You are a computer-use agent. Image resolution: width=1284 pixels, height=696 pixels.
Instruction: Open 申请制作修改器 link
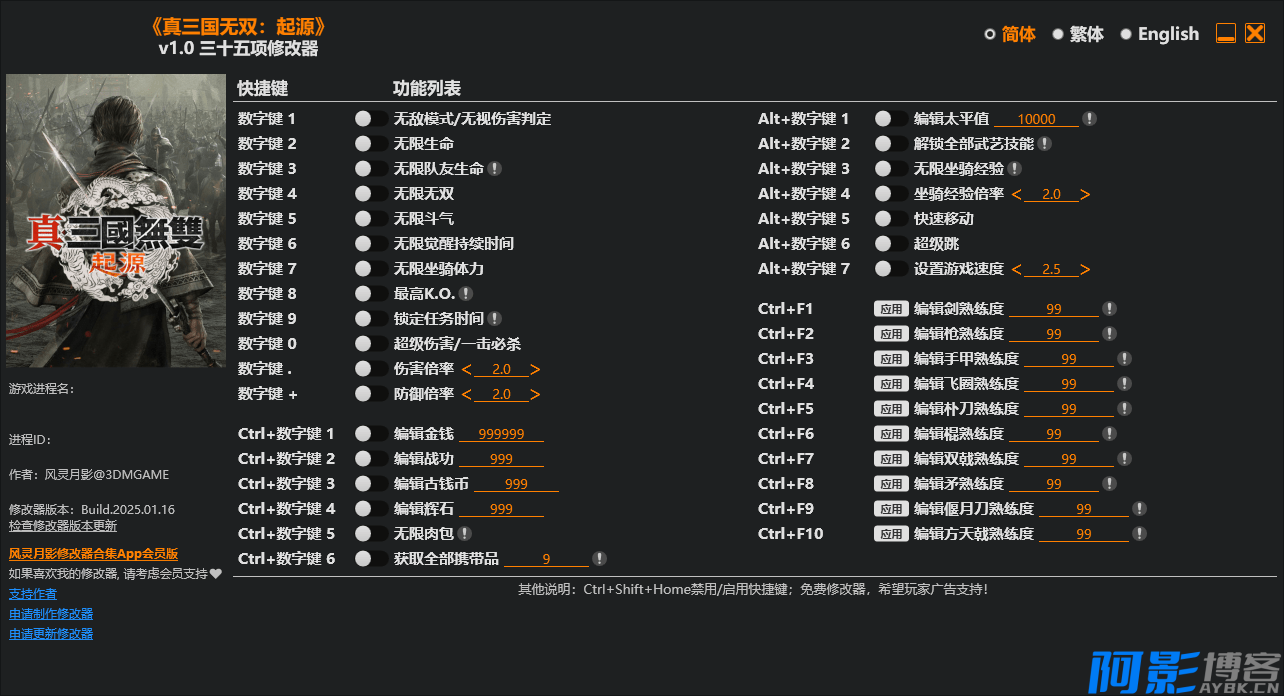(x=51, y=614)
